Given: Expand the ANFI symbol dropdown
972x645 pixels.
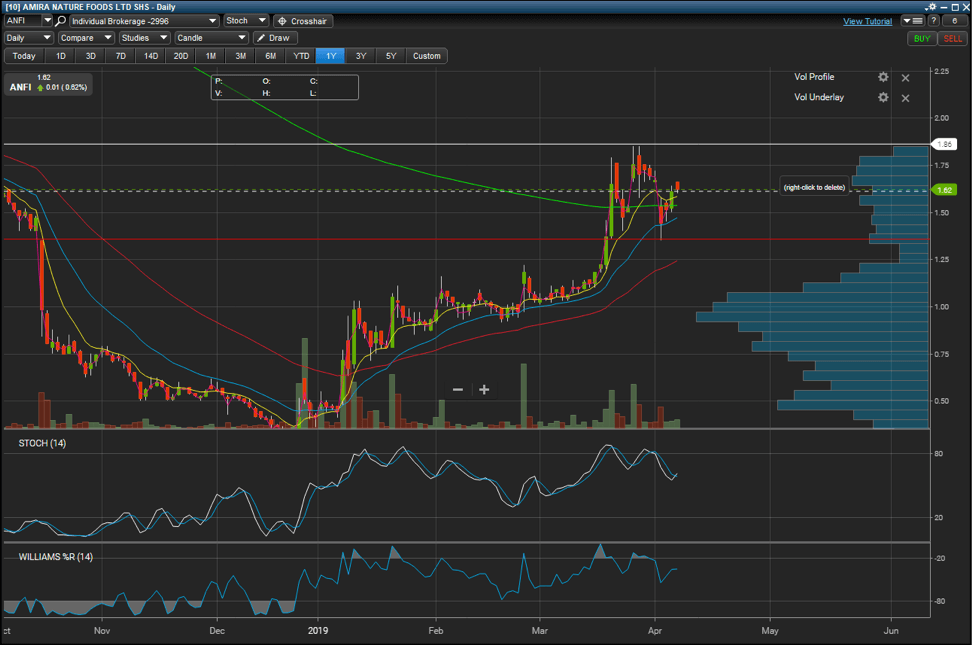Looking at the screenshot, I should (x=47, y=20).
